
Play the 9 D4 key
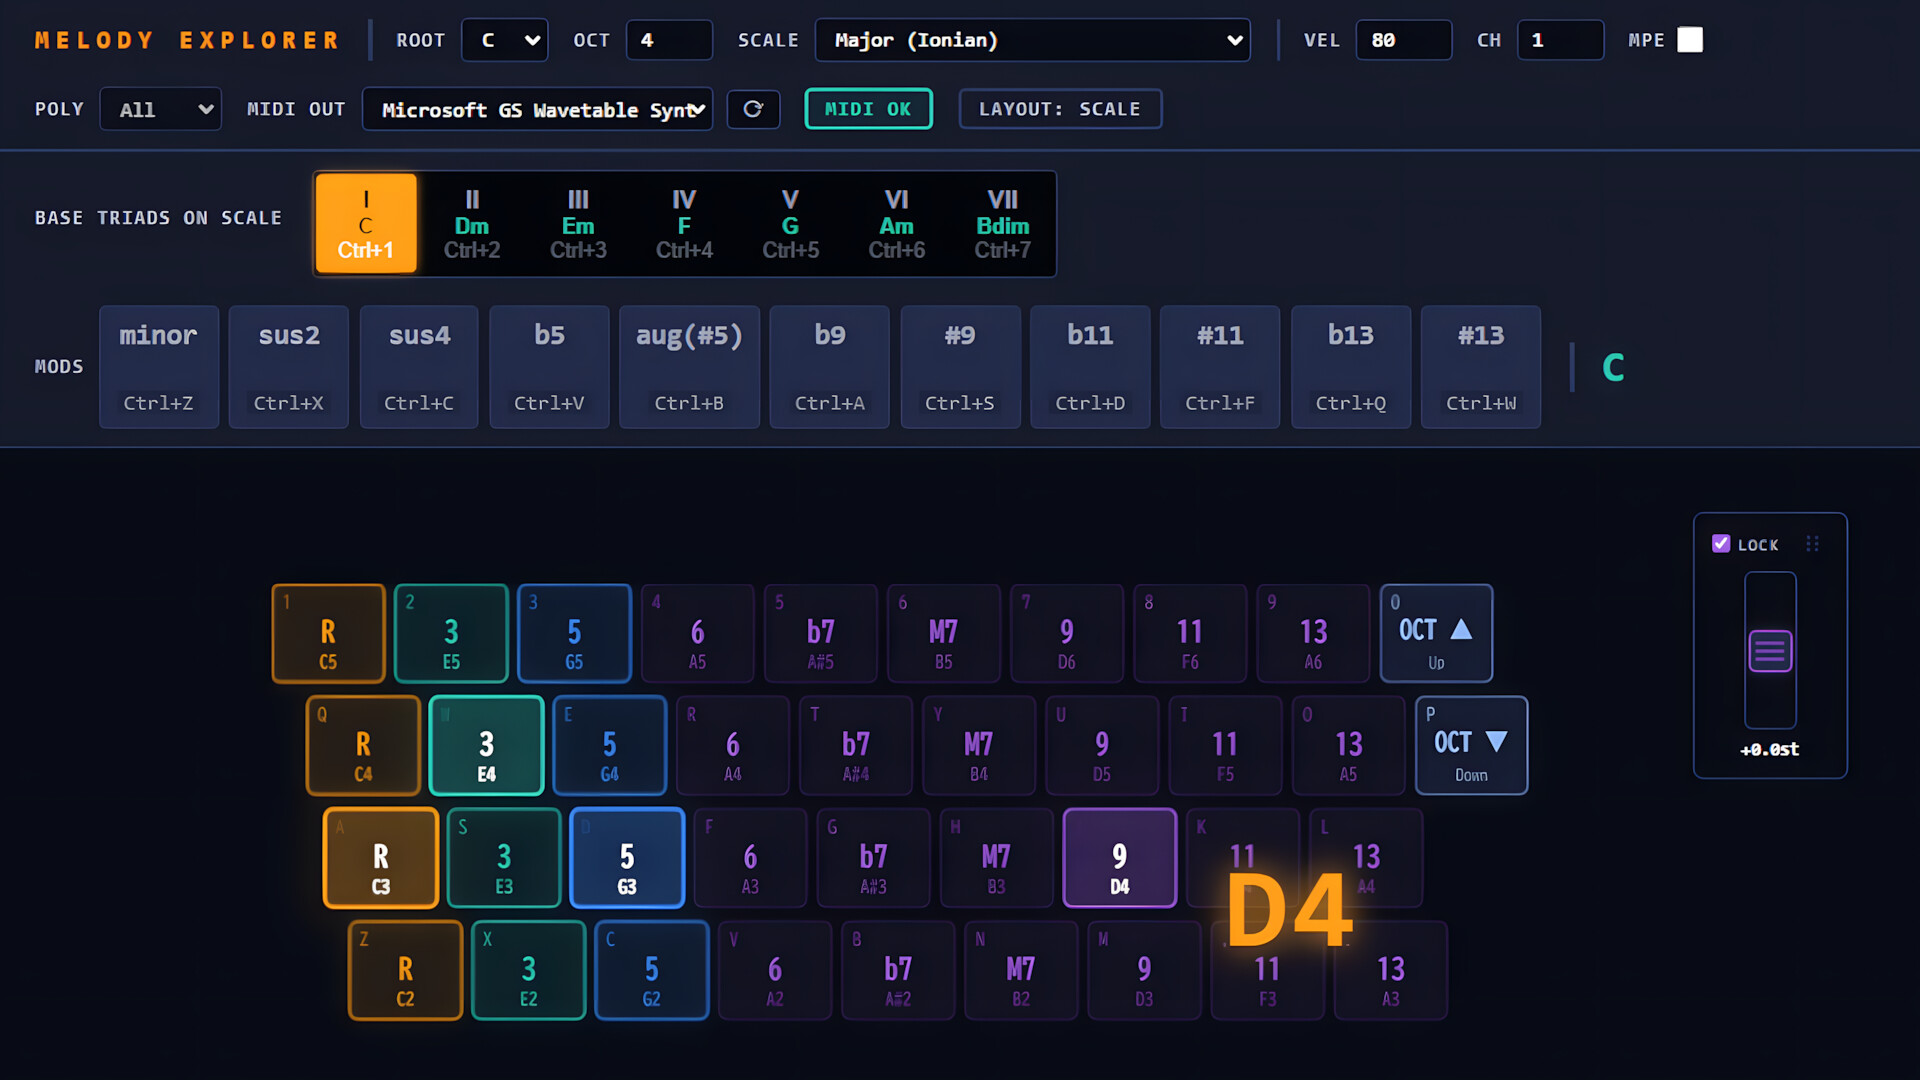click(x=1119, y=858)
